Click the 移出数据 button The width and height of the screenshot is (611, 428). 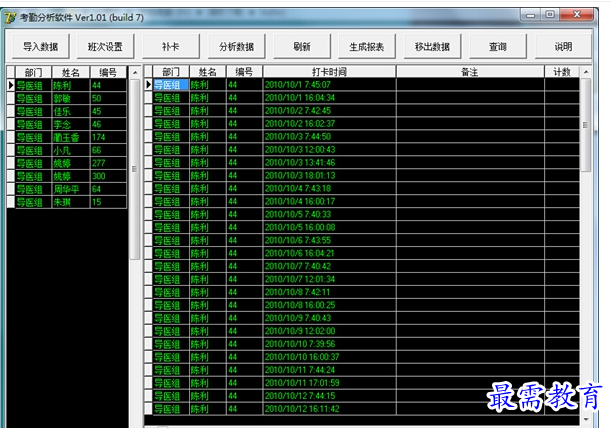tap(432, 47)
